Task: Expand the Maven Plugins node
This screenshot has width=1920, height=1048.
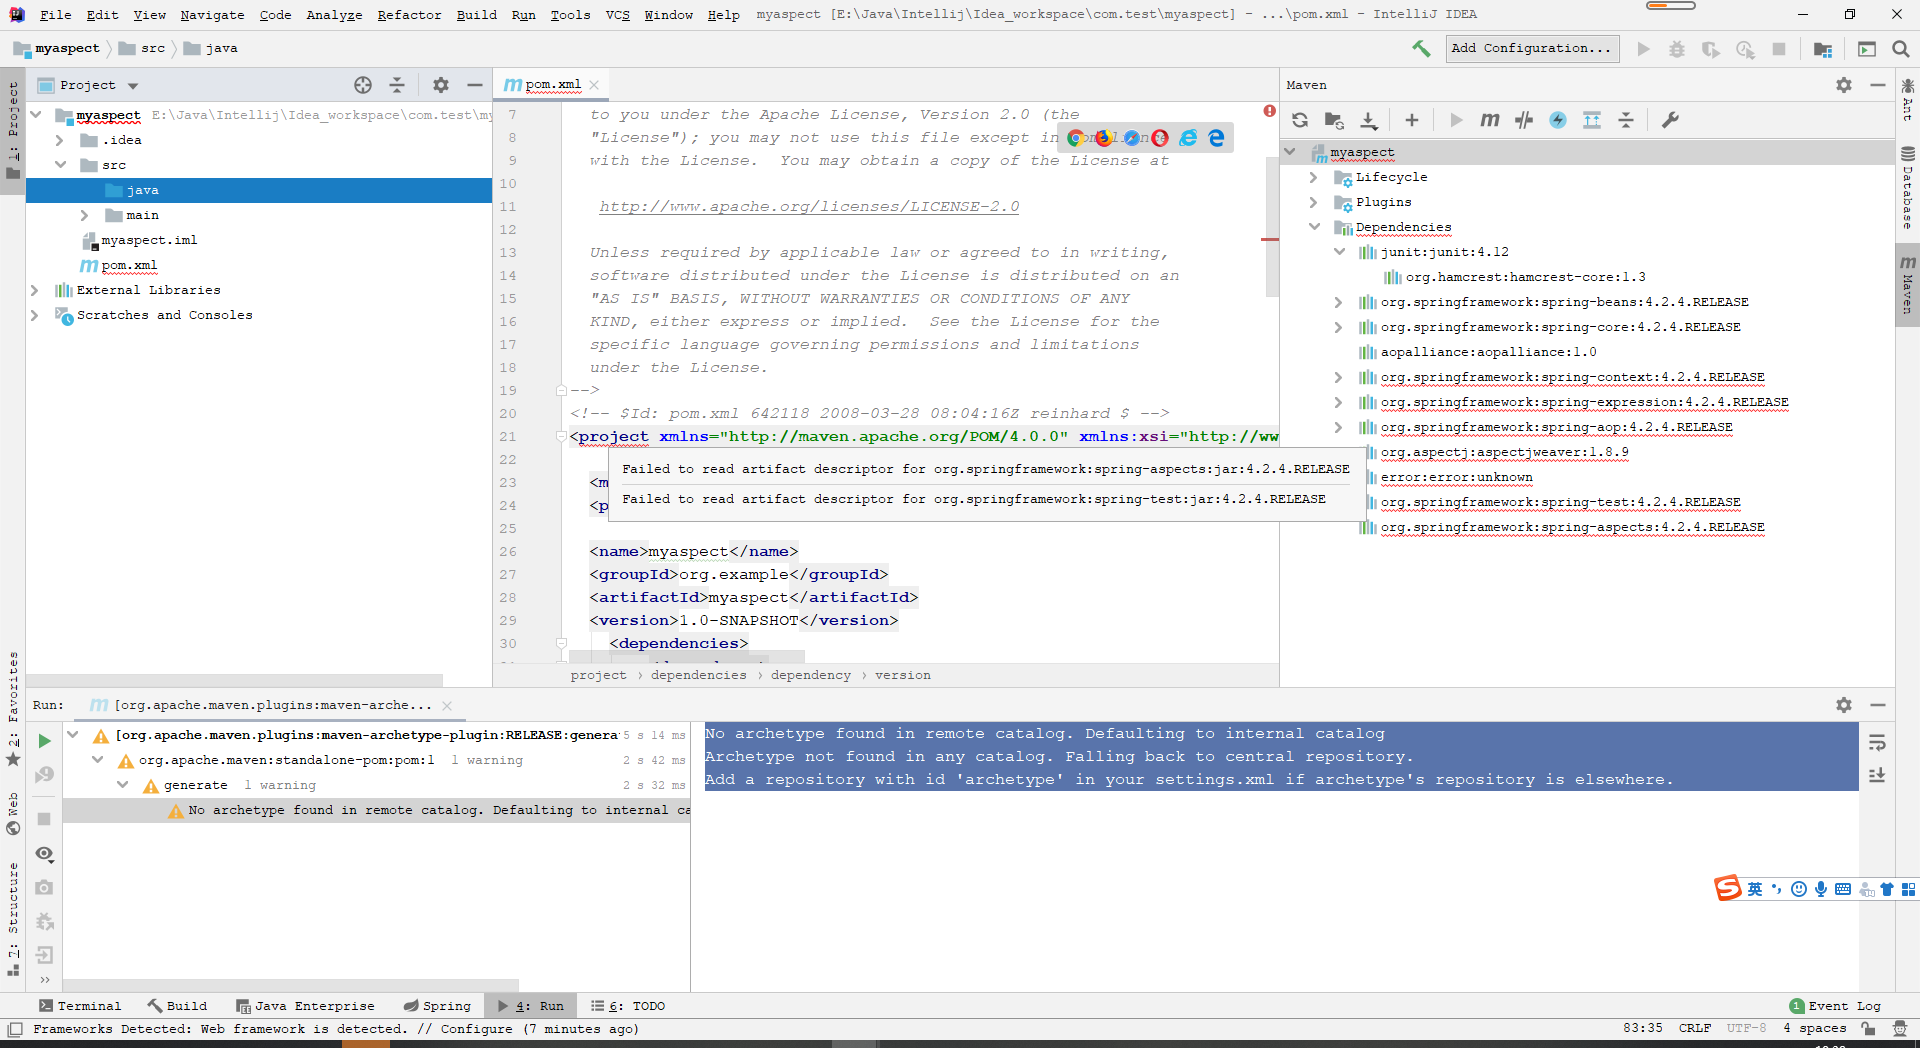Action: coord(1314,202)
